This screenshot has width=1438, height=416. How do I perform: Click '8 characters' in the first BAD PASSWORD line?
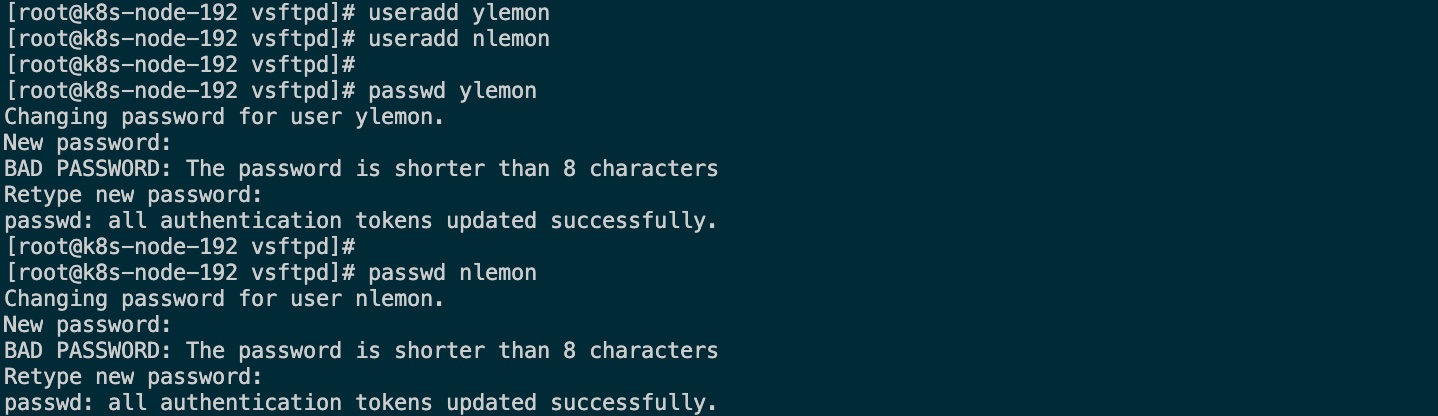(641, 169)
